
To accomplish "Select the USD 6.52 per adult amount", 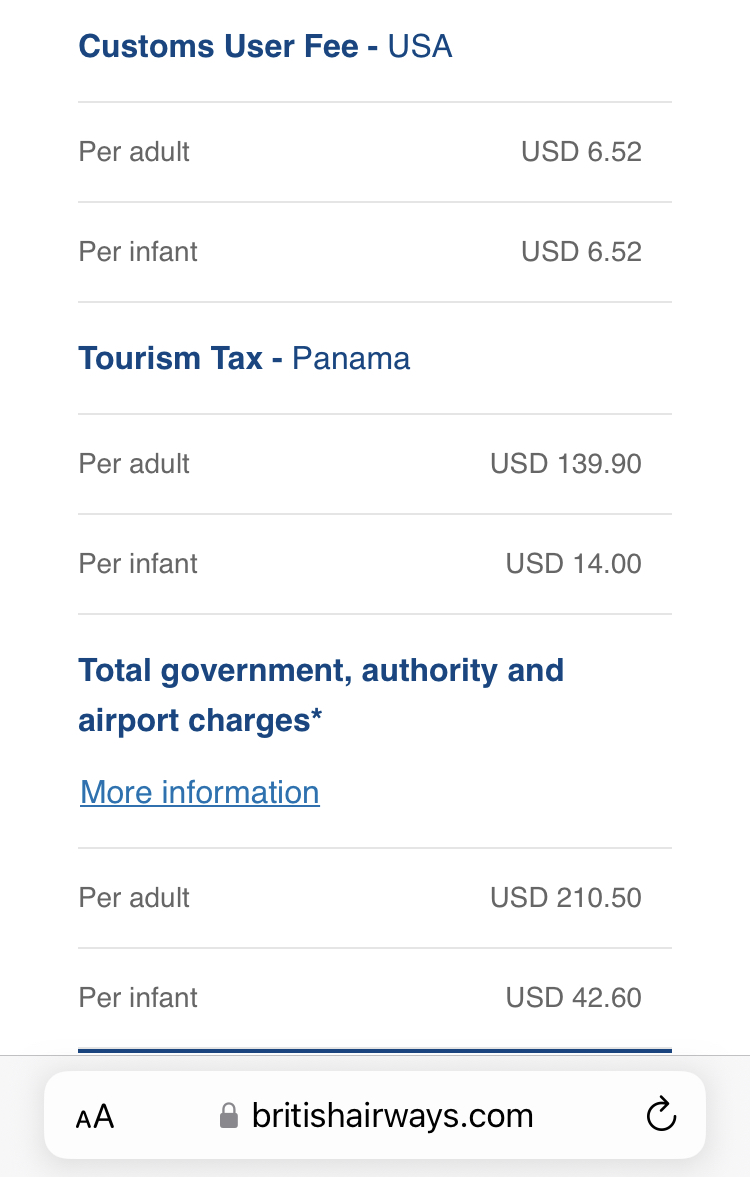I will click(x=581, y=152).
